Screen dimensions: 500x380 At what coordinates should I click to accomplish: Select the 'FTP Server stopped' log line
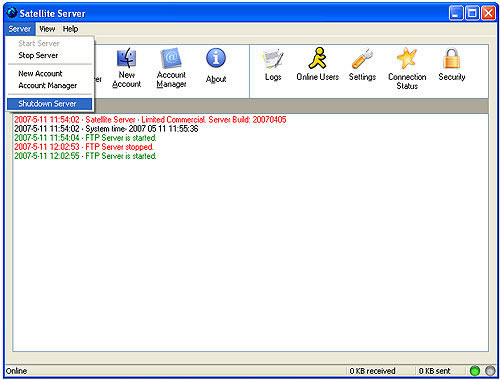coord(84,147)
